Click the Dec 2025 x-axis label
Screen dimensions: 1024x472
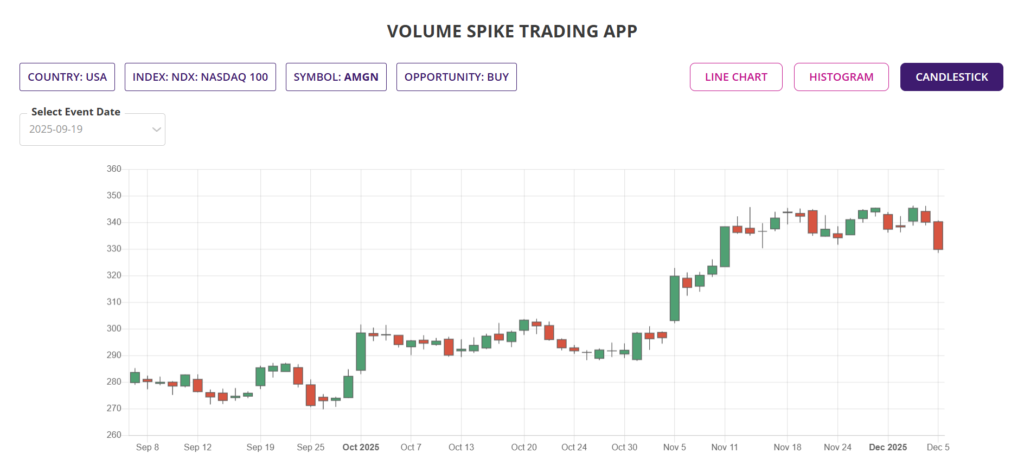pyautogui.click(x=887, y=447)
